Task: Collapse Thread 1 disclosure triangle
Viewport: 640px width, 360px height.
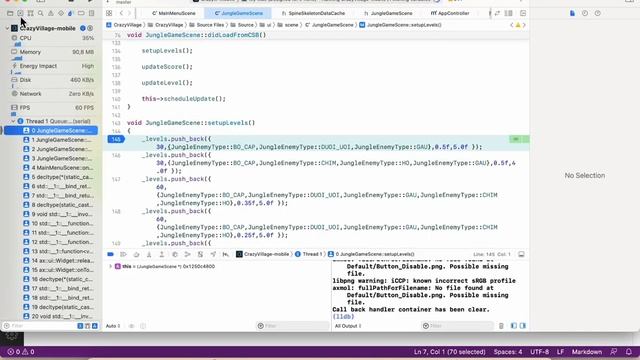Action: coord(13,121)
